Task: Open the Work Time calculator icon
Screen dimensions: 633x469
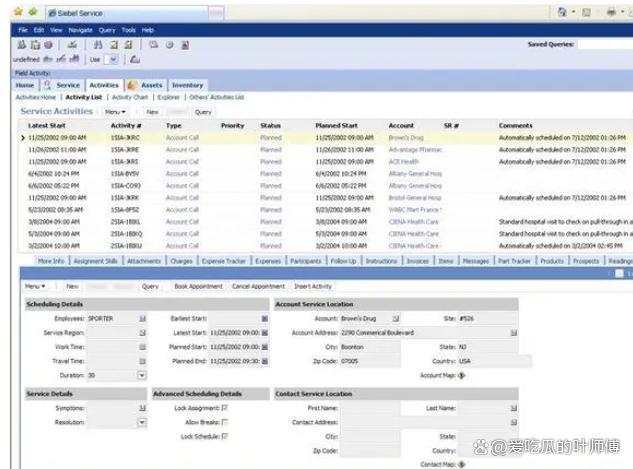Action: tap(142, 347)
